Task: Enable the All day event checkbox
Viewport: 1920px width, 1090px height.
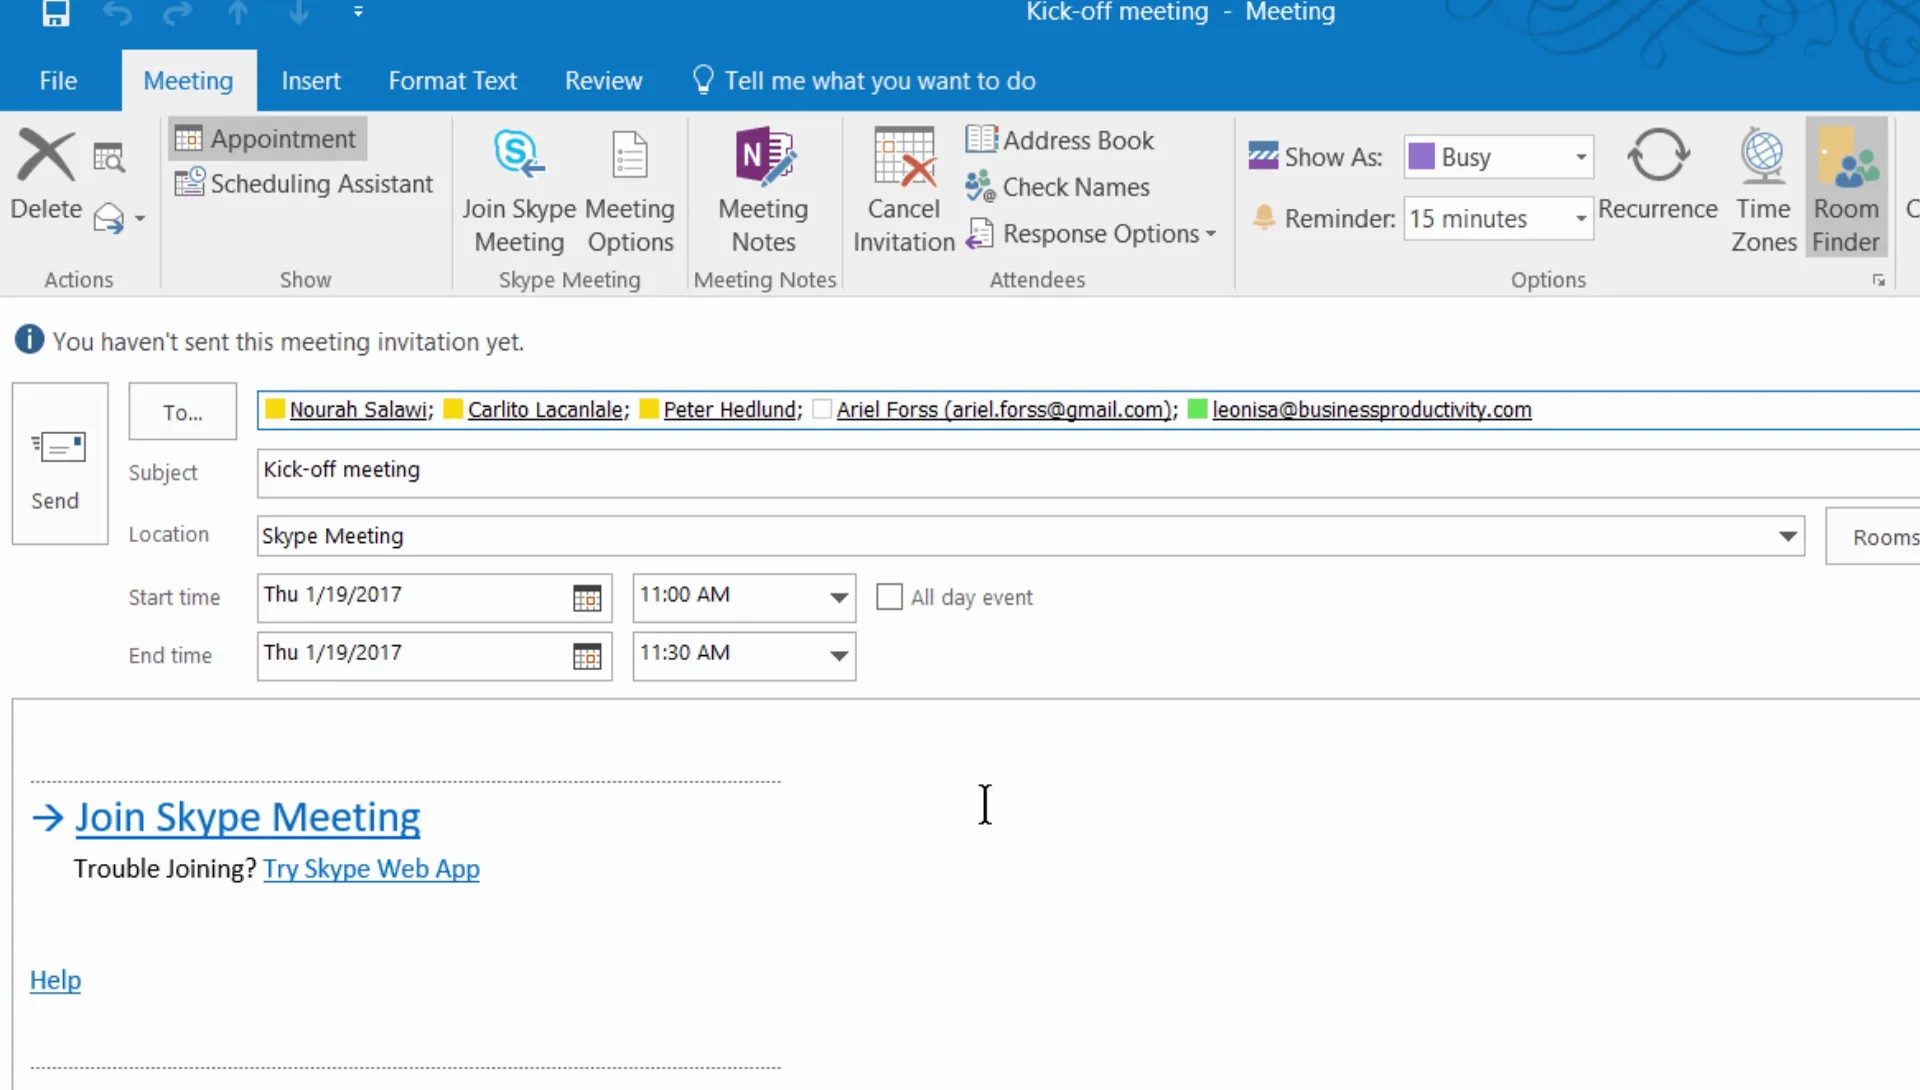Action: click(889, 597)
